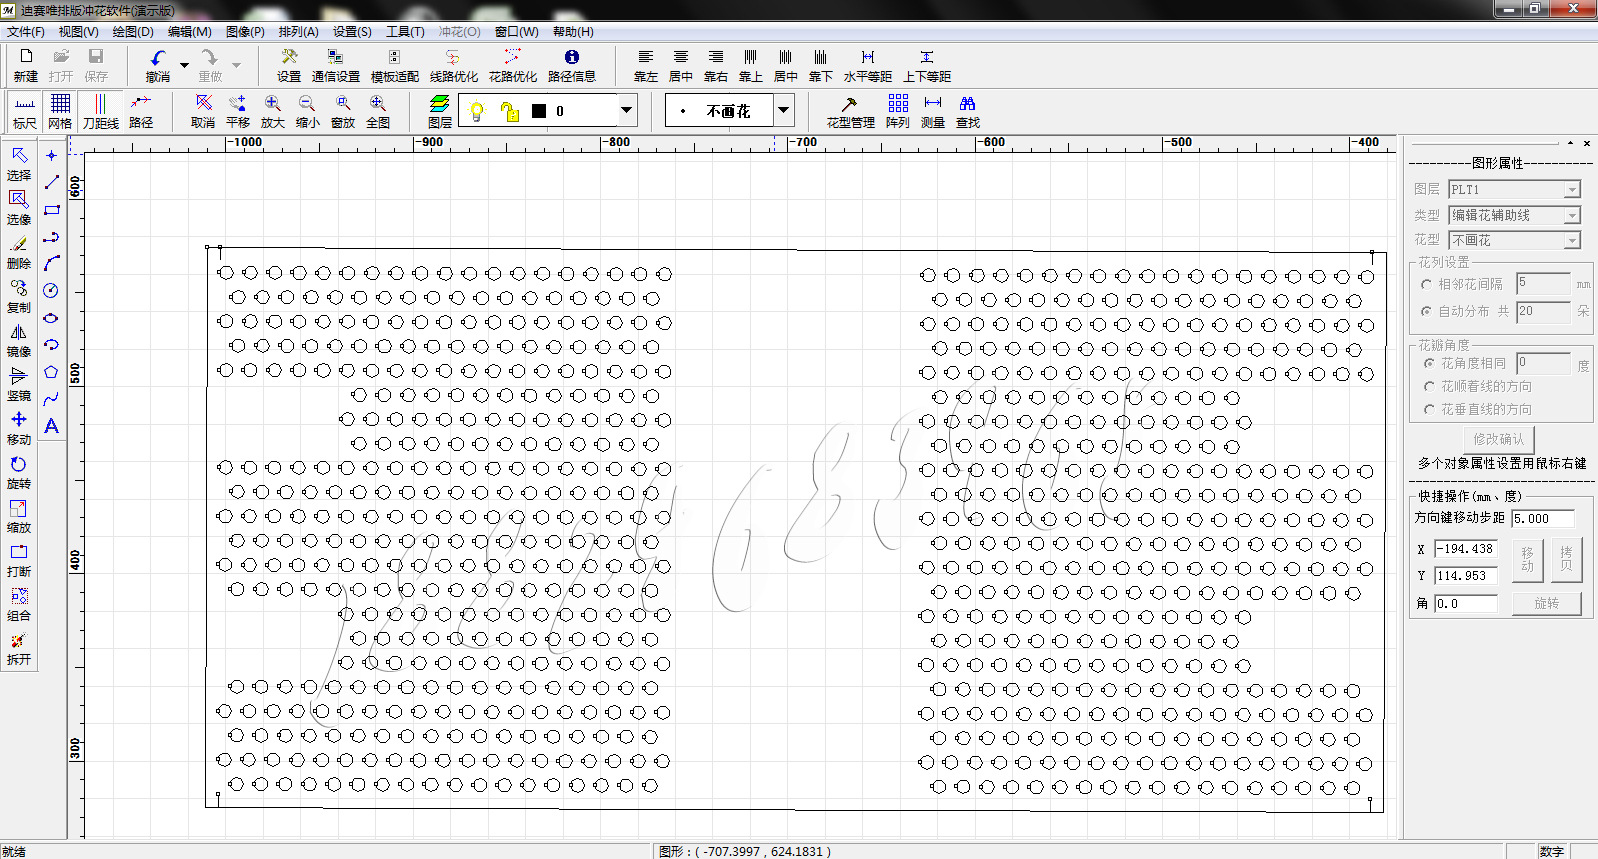1598x859 pixels.
Task: Toggle the 网格 grid display
Action: tap(60, 111)
